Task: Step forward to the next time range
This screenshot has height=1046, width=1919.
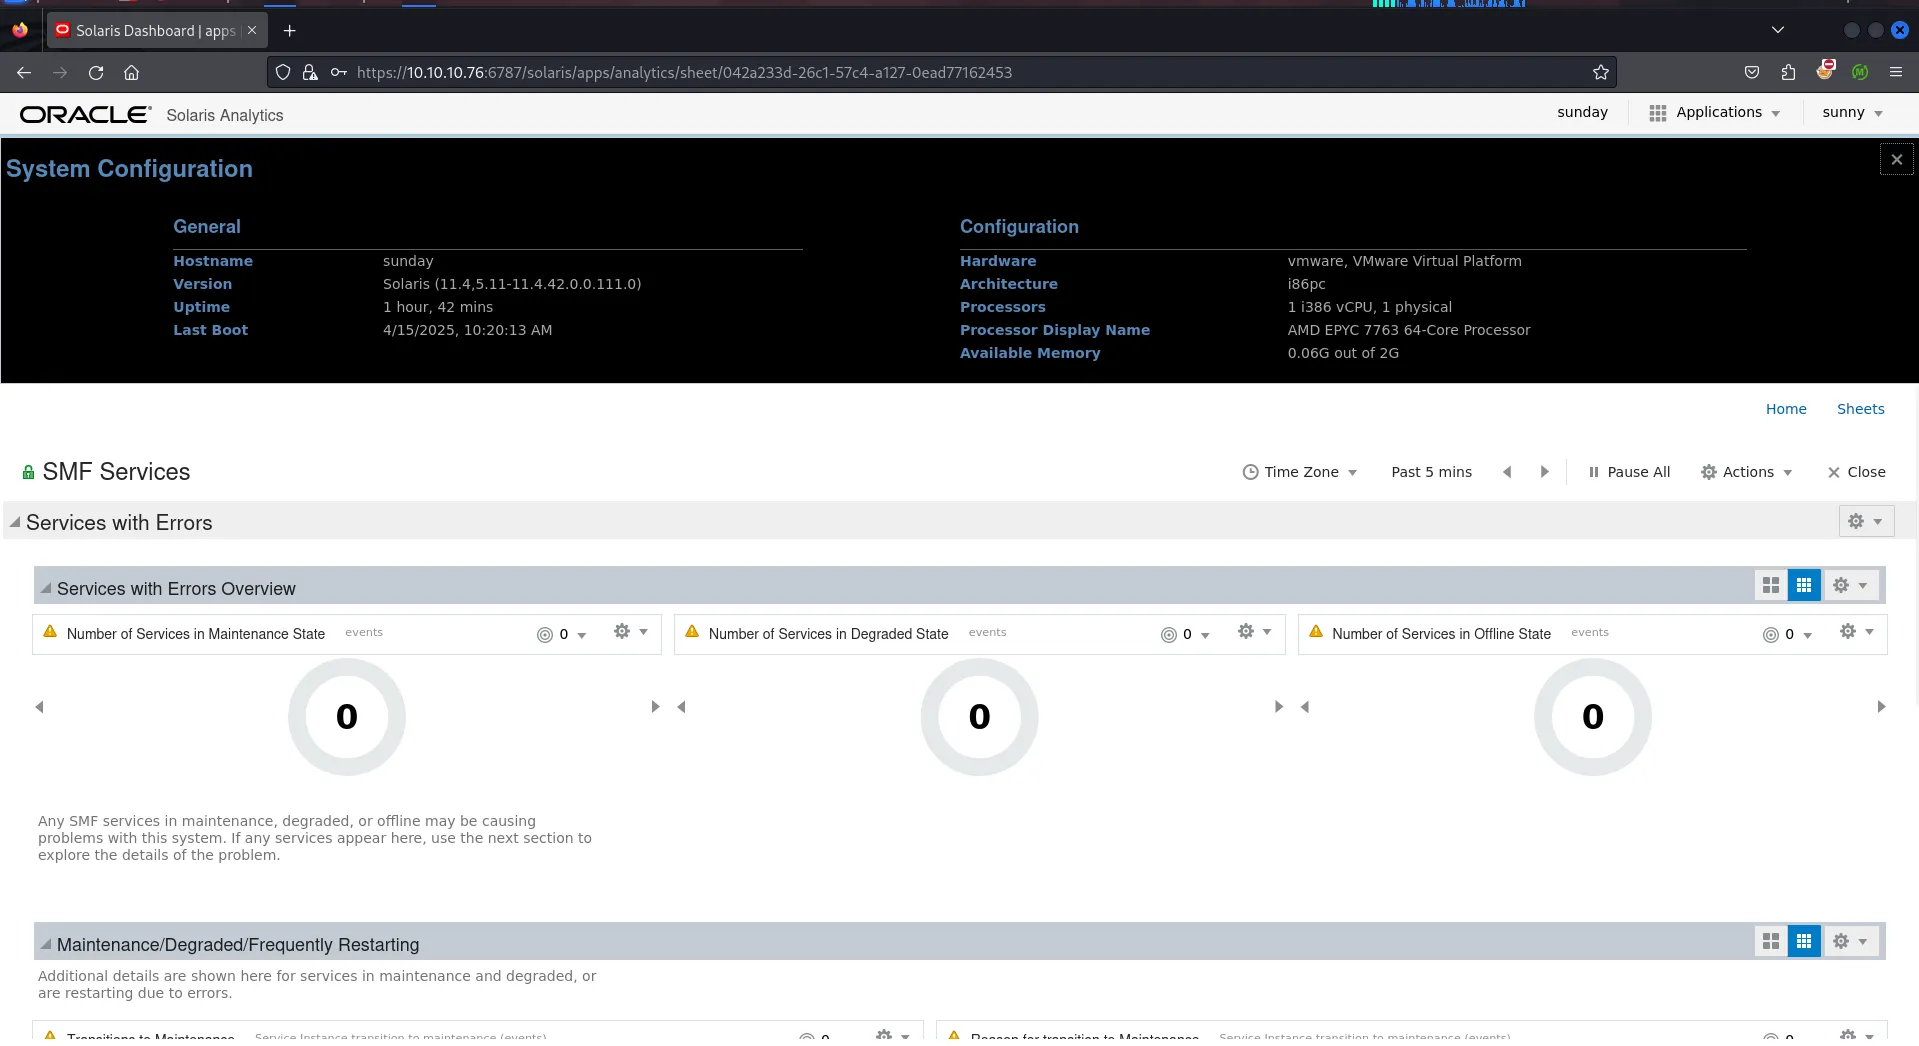Action: [1544, 472]
